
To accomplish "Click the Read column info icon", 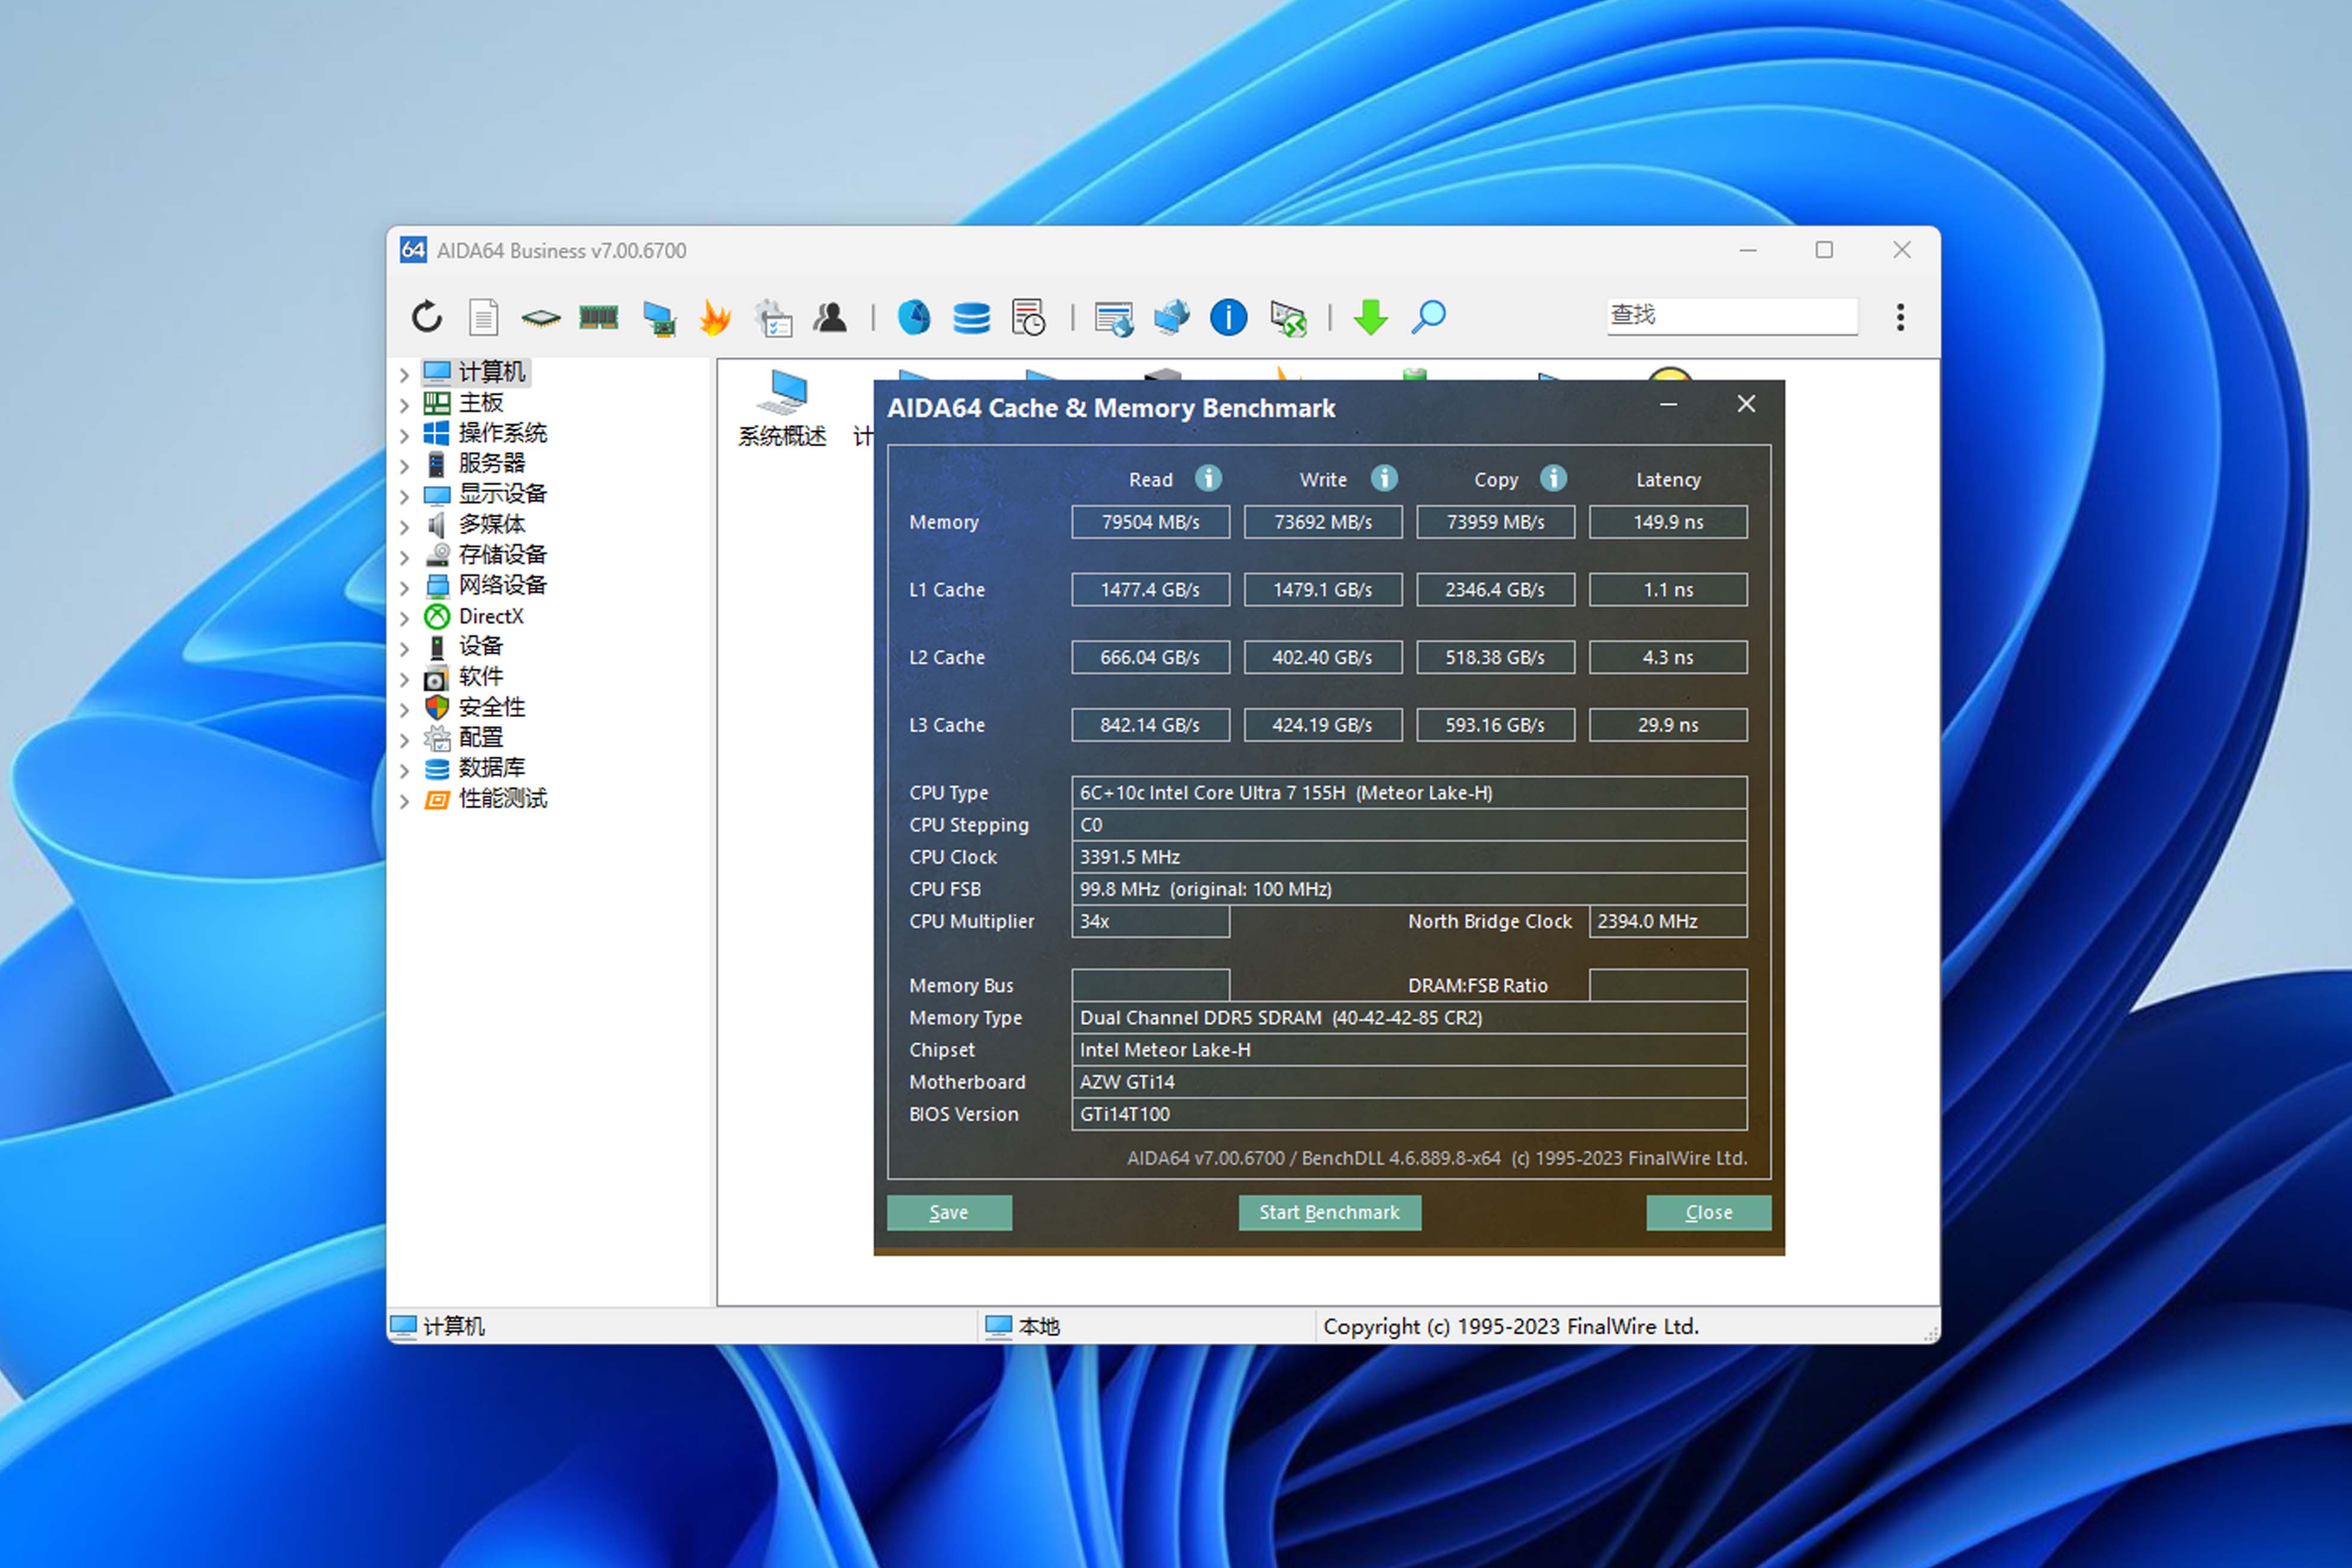I will (x=1208, y=479).
